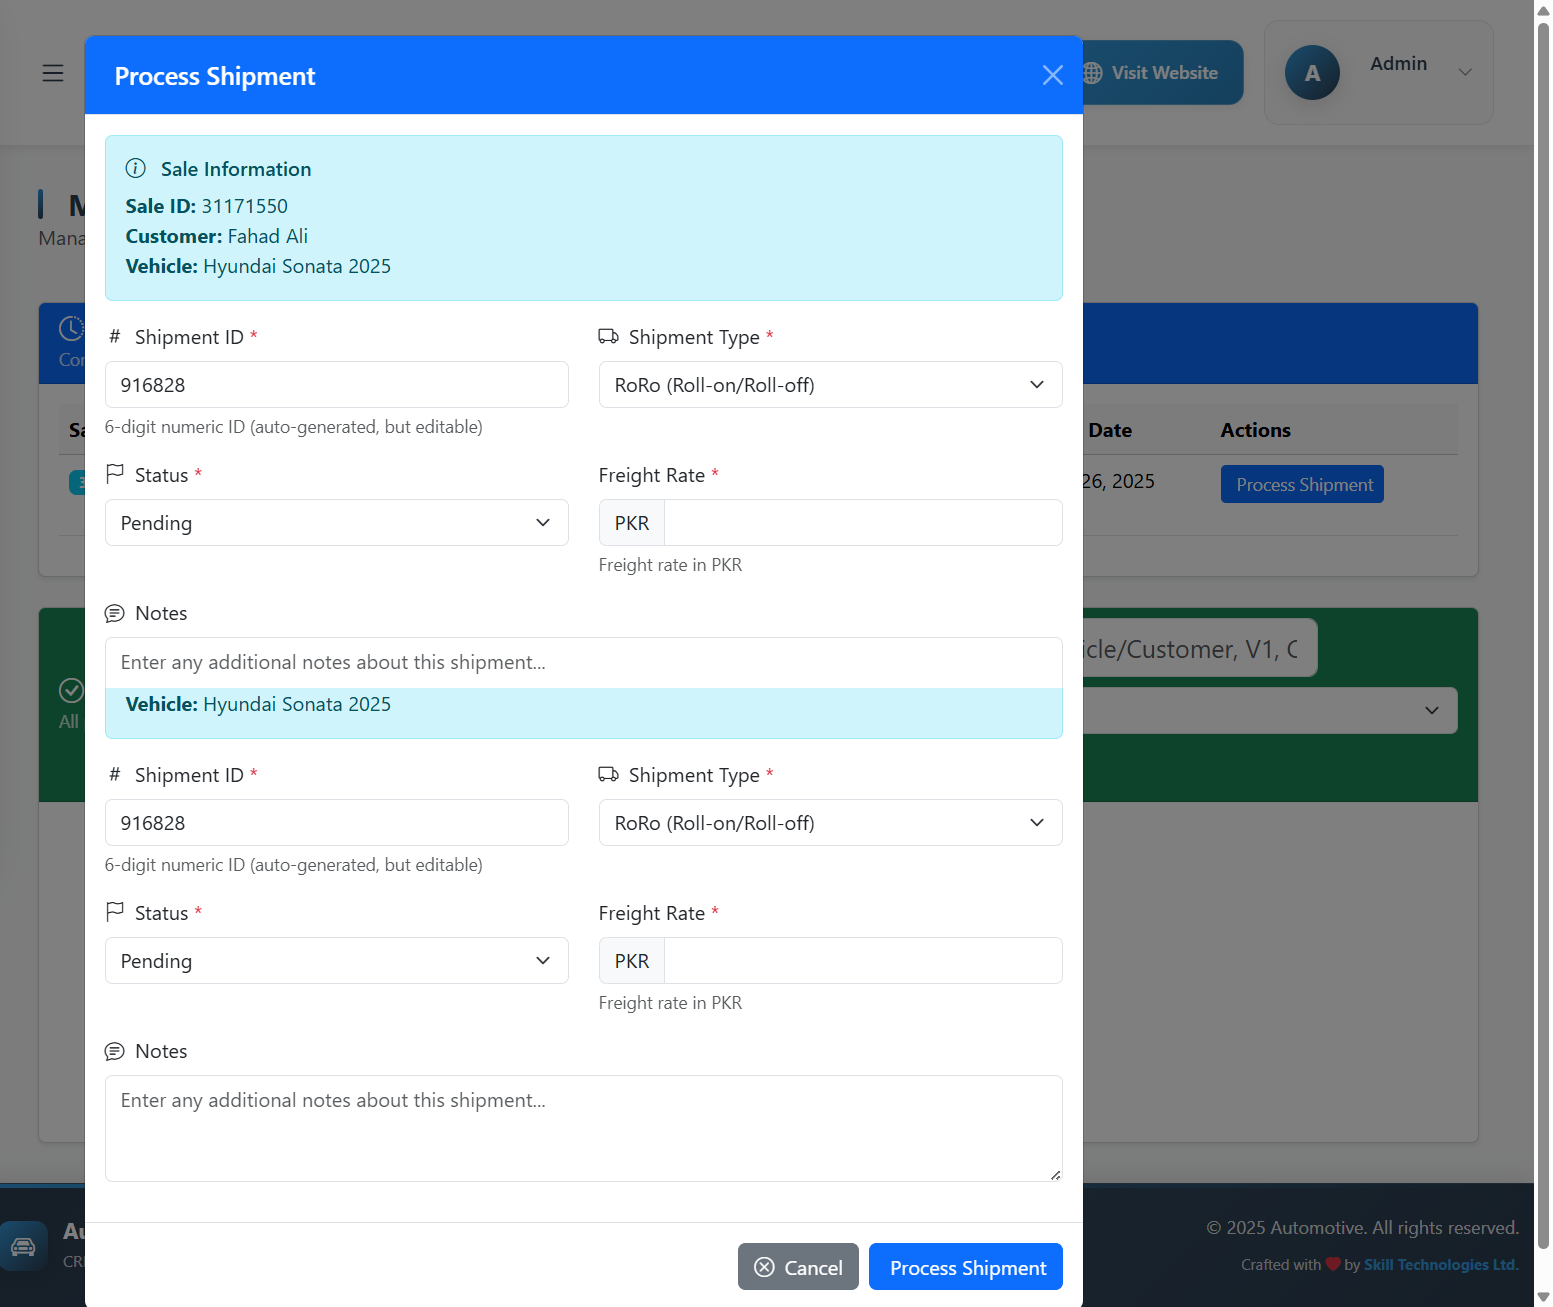This screenshot has width=1553, height=1307.
Task: Click the Sale Information info icon
Action: (136, 168)
